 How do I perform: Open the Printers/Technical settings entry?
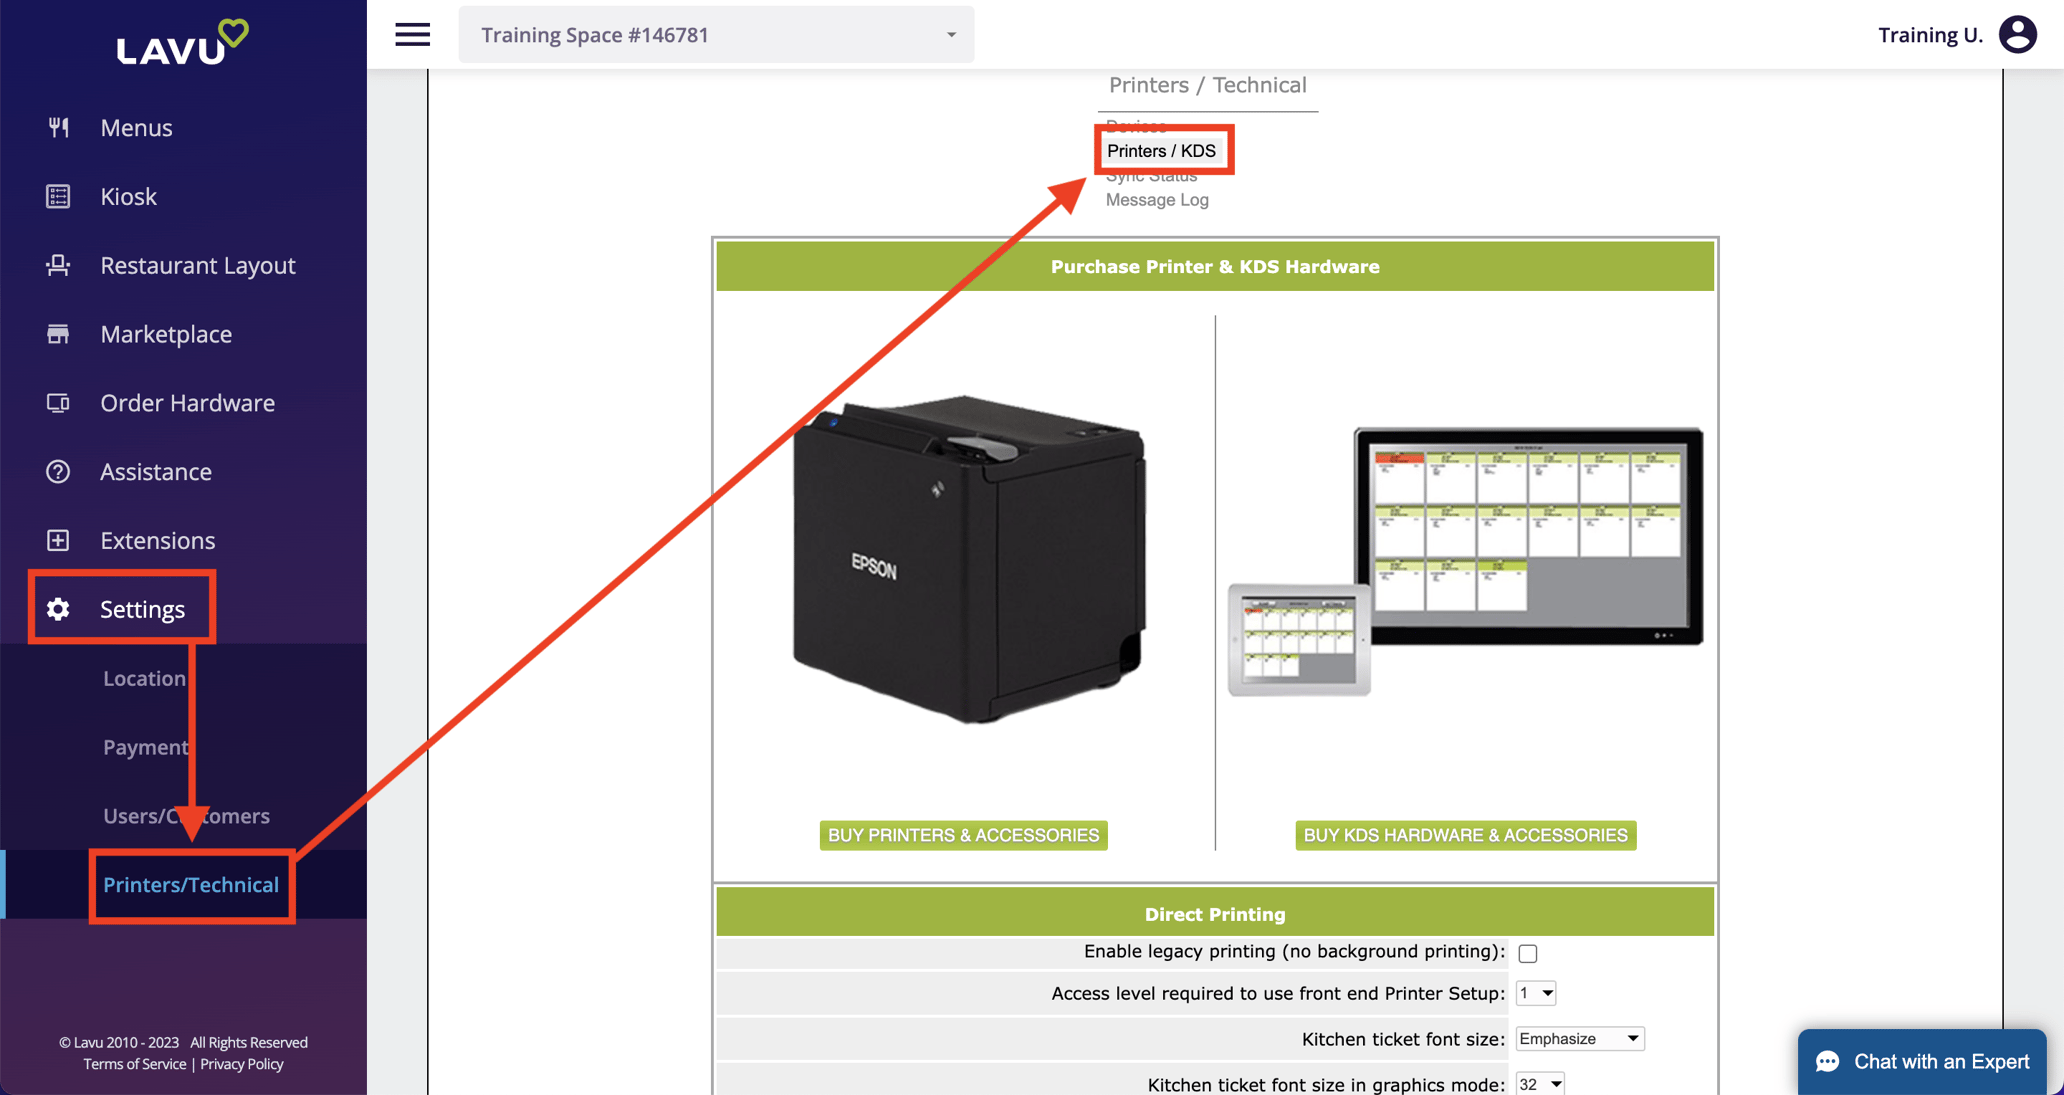(x=190, y=884)
